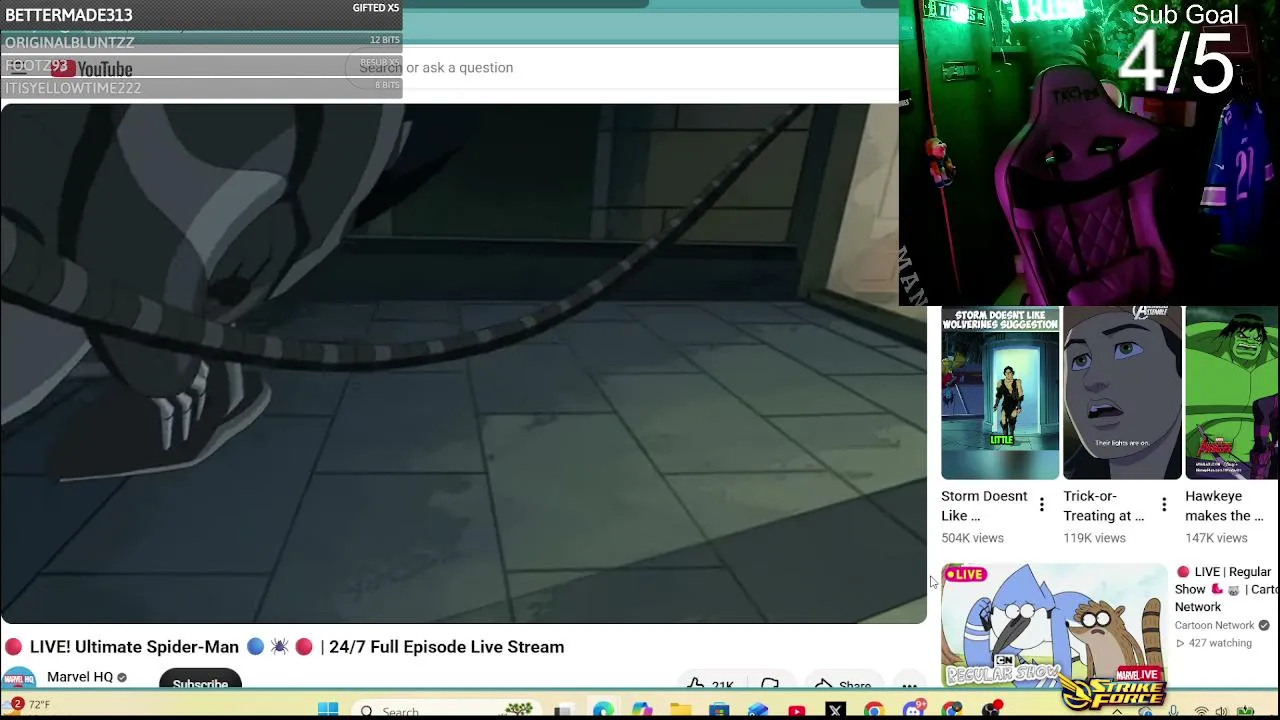
Task: Open the X app in taskbar
Action: coord(836,710)
